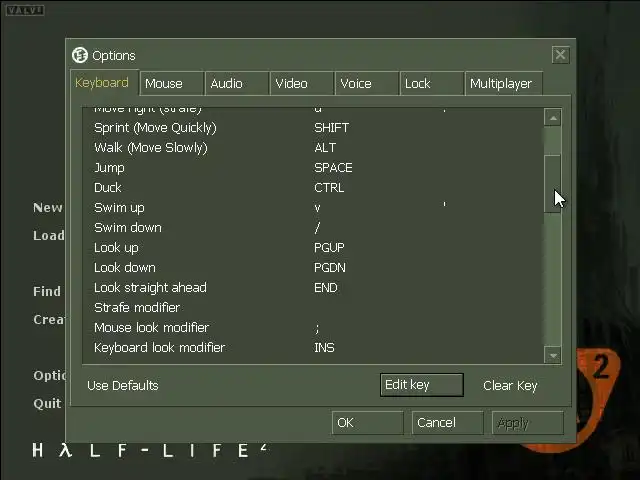The height and width of the screenshot is (480, 640).
Task: Select the Duck binding row
Action: (x=313, y=188)
